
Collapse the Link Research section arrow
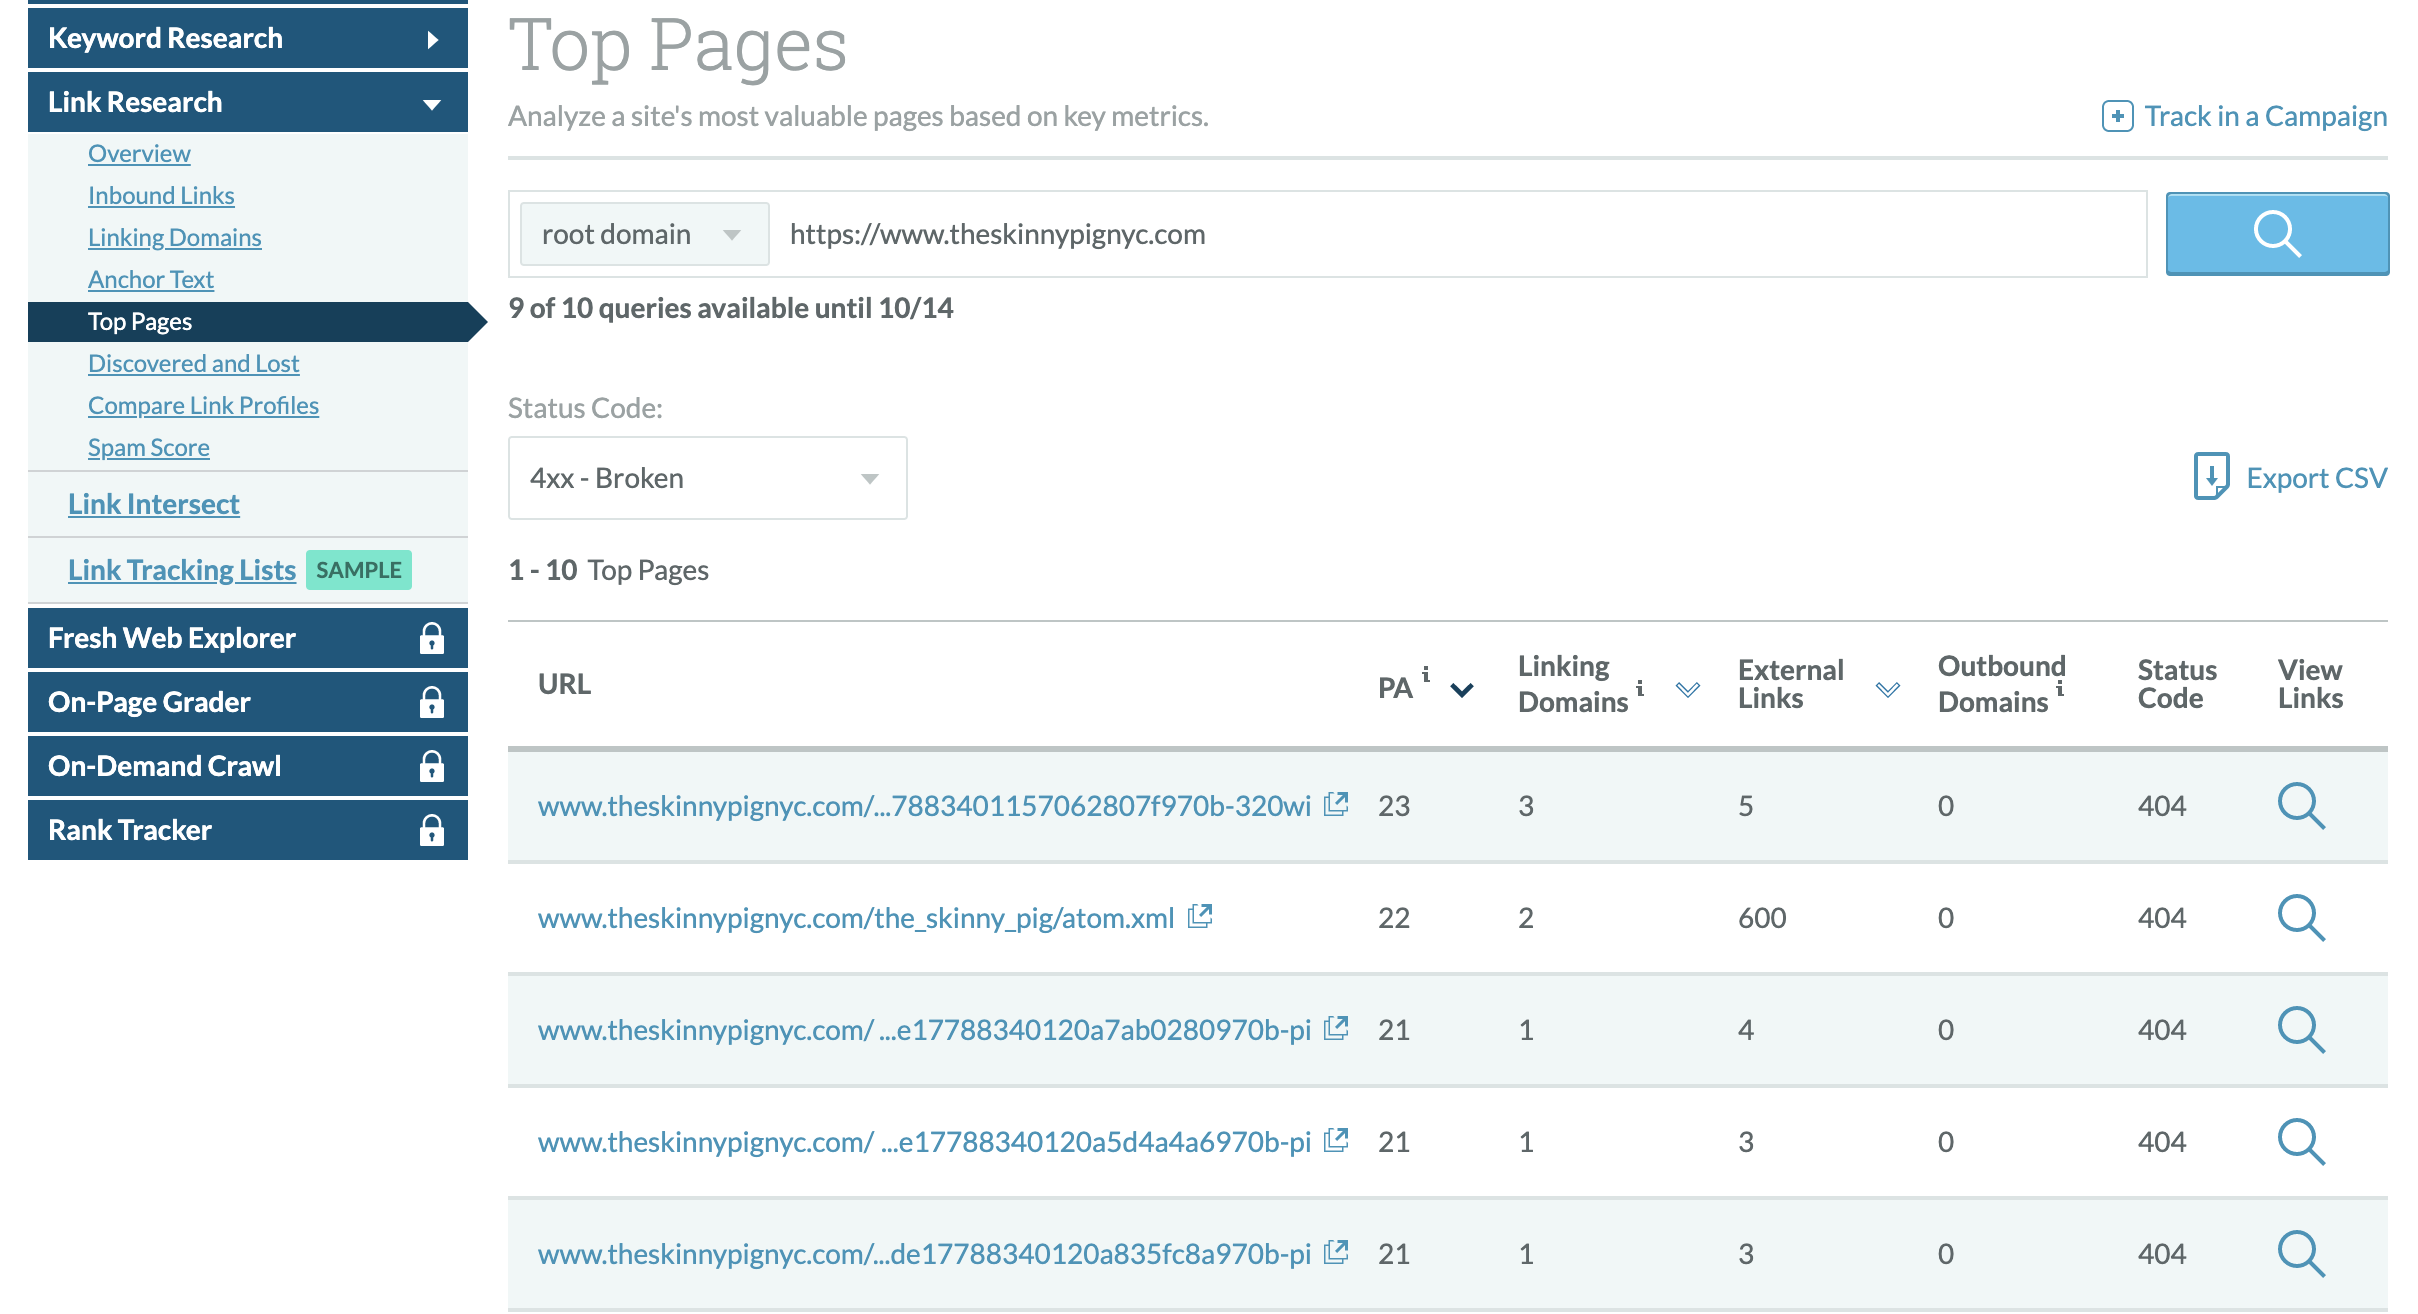432,104
